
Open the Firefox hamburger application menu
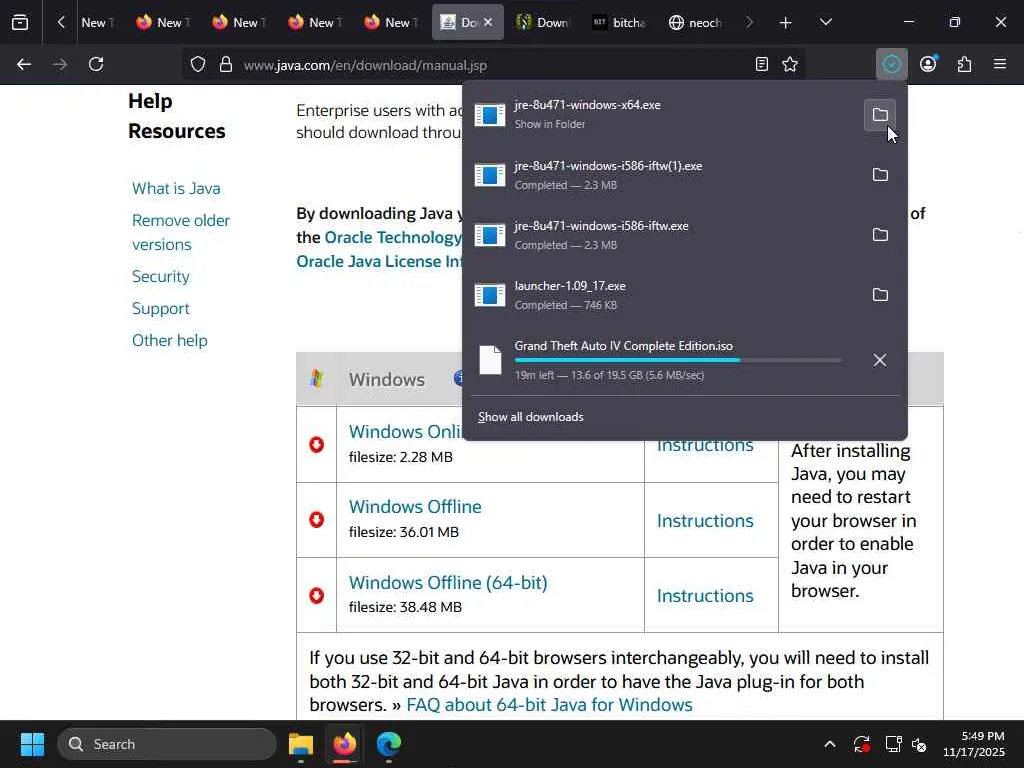point(1000,64)
